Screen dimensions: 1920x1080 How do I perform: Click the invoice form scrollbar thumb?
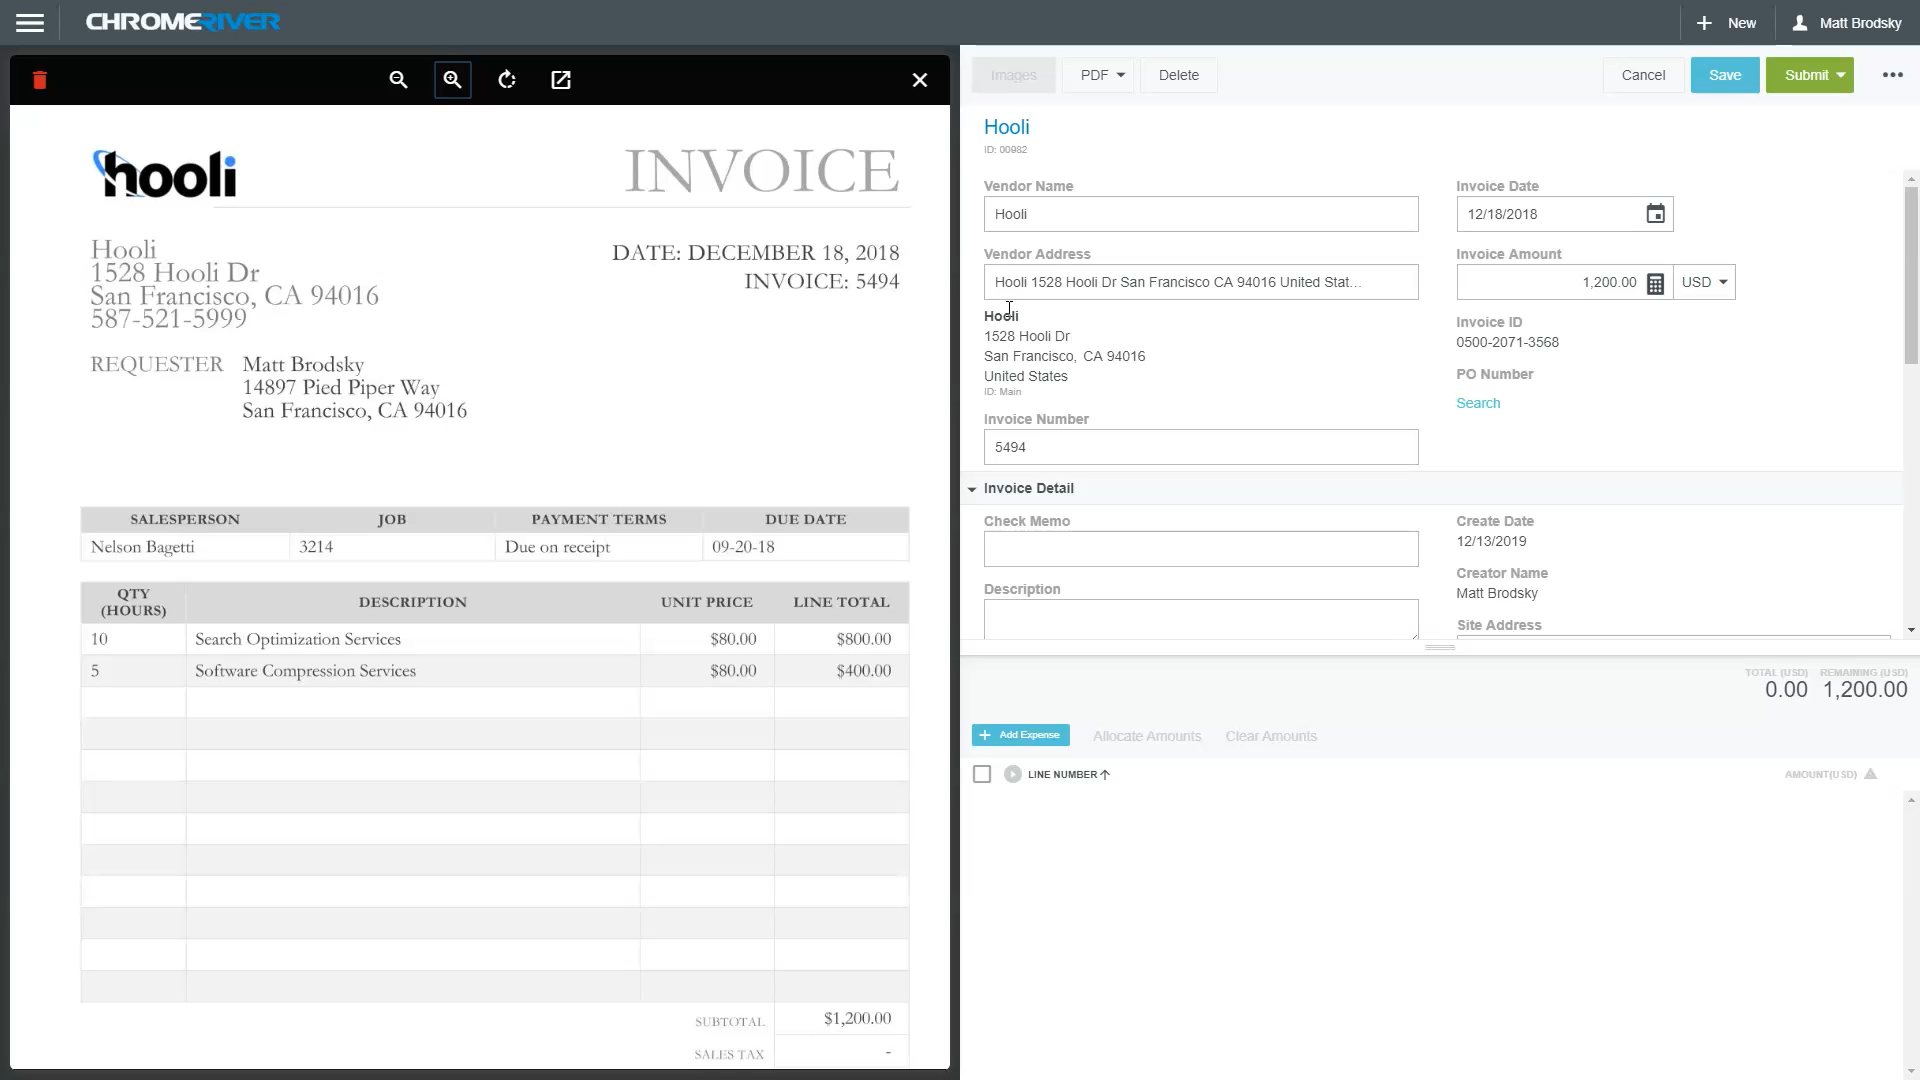point(1911,275)
